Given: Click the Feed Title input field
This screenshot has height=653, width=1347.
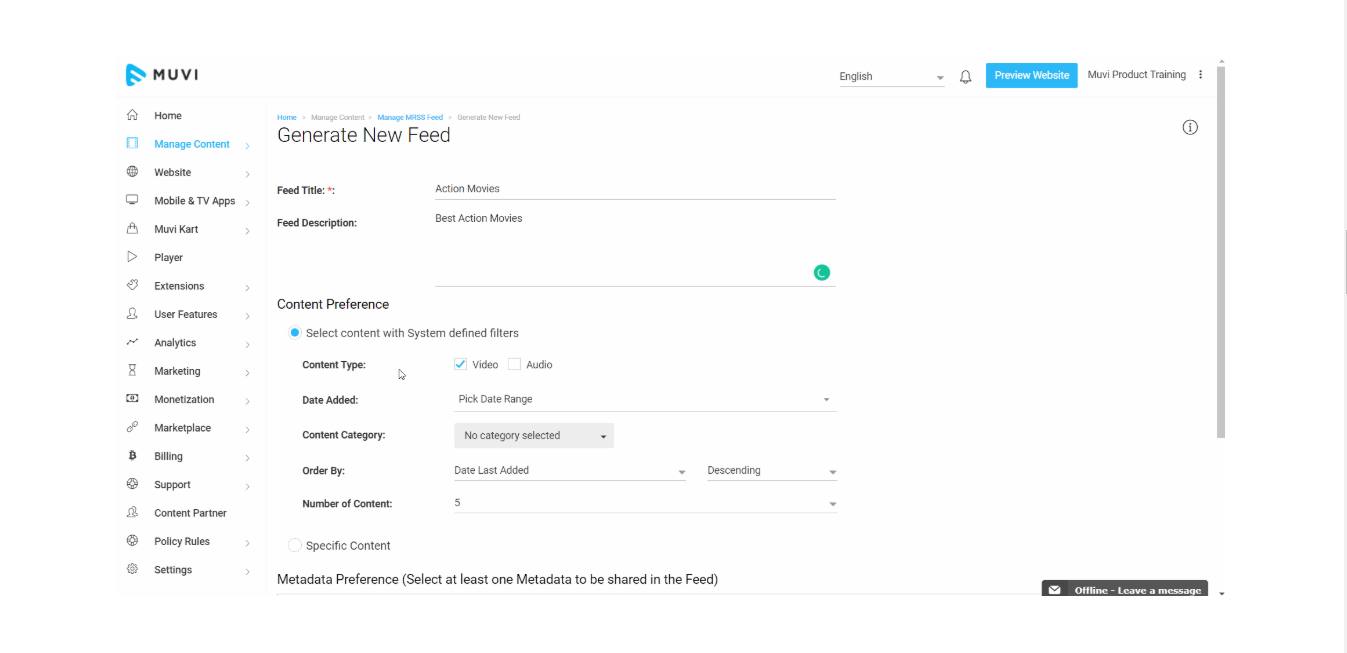Looking at the screenshot, I should 634,189.
